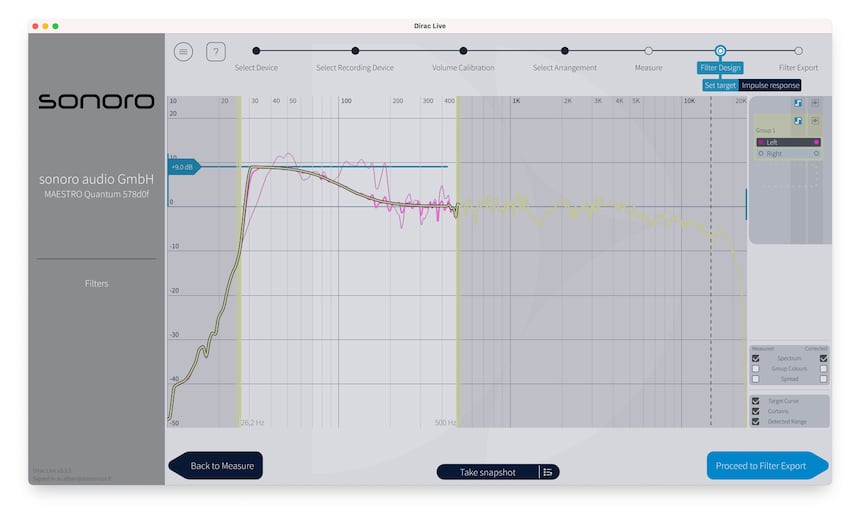Click the top add-group plus icon

coord(815,103)
